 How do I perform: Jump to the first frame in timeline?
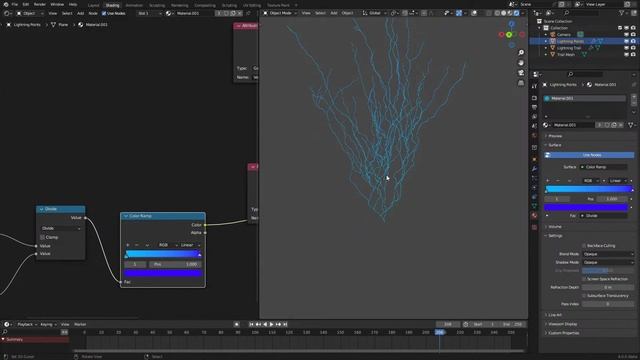point(251,324)
